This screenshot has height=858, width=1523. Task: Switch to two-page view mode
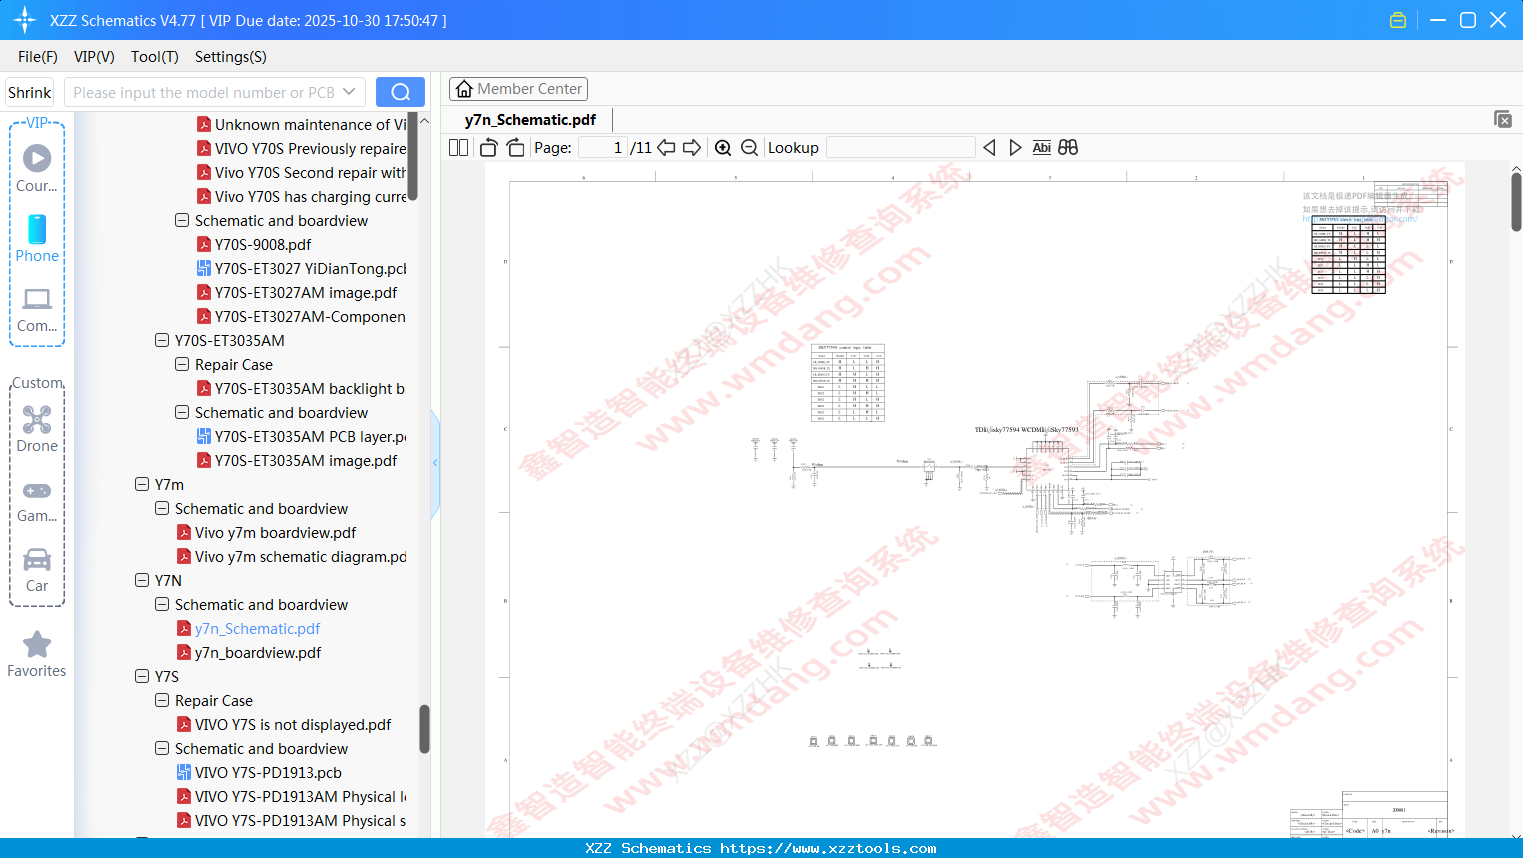click(x=458, y=147)
